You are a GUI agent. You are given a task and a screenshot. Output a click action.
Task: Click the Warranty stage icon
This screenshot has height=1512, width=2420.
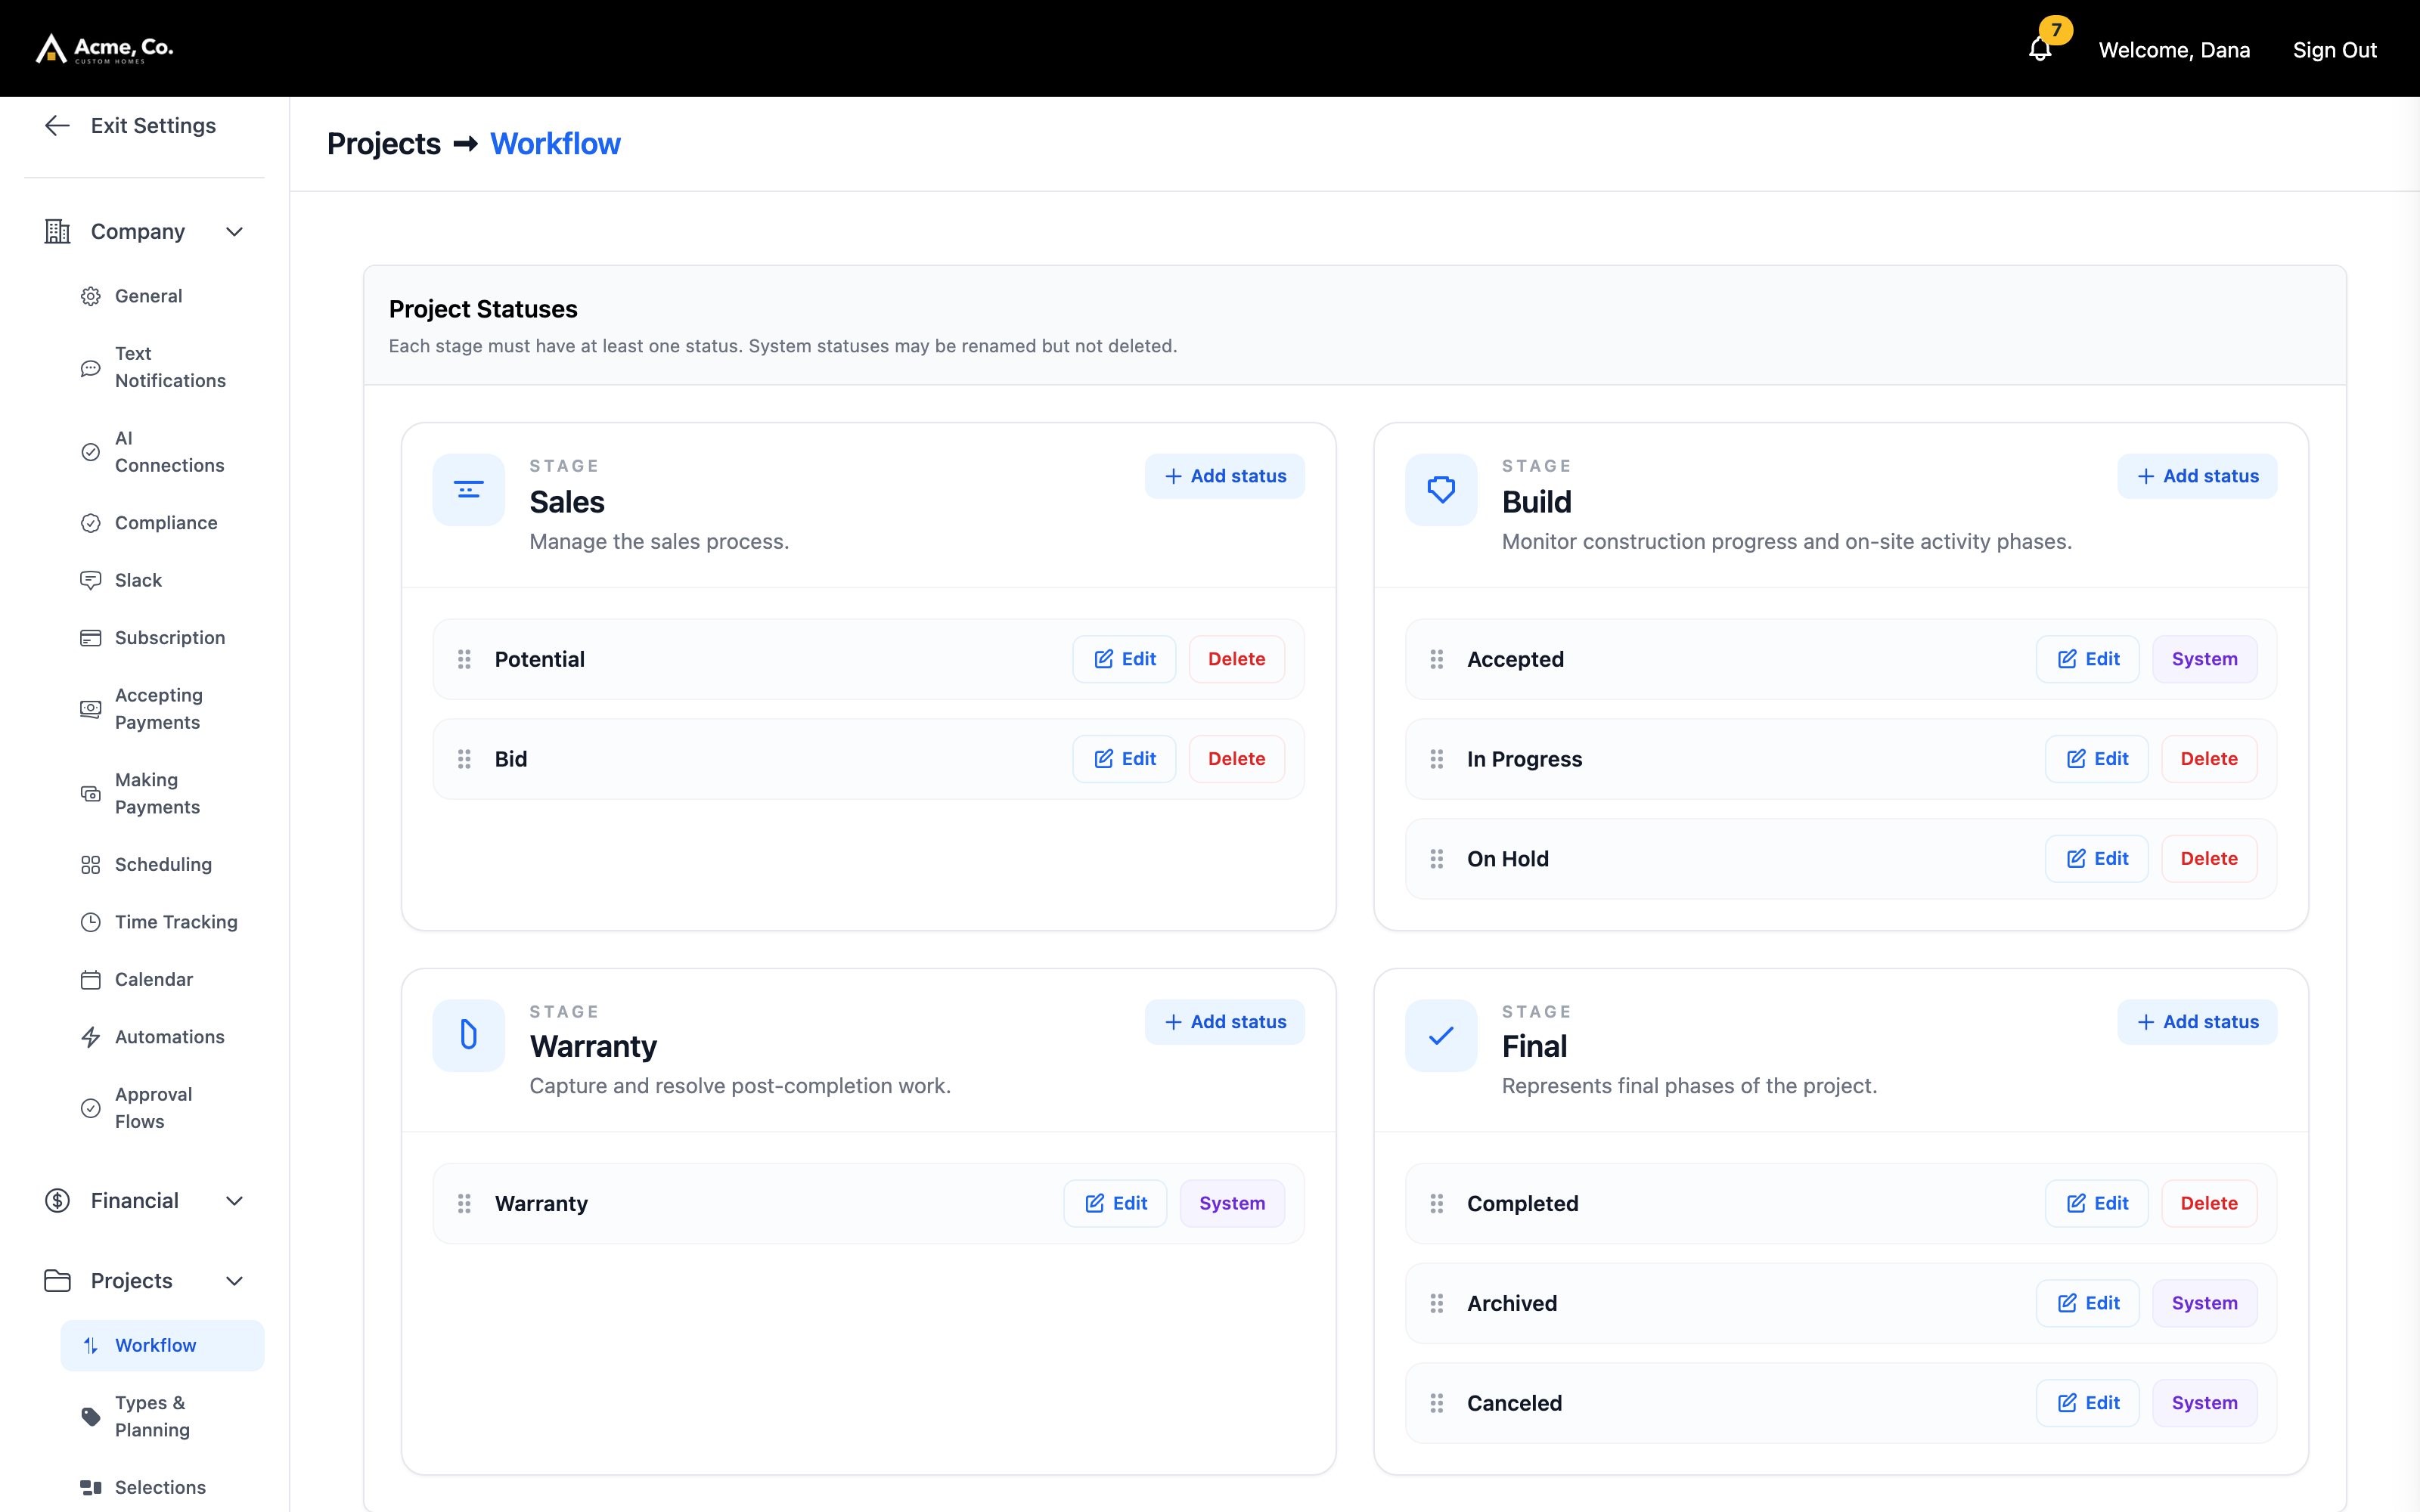pyautogui.click(x=469, y=1035)
